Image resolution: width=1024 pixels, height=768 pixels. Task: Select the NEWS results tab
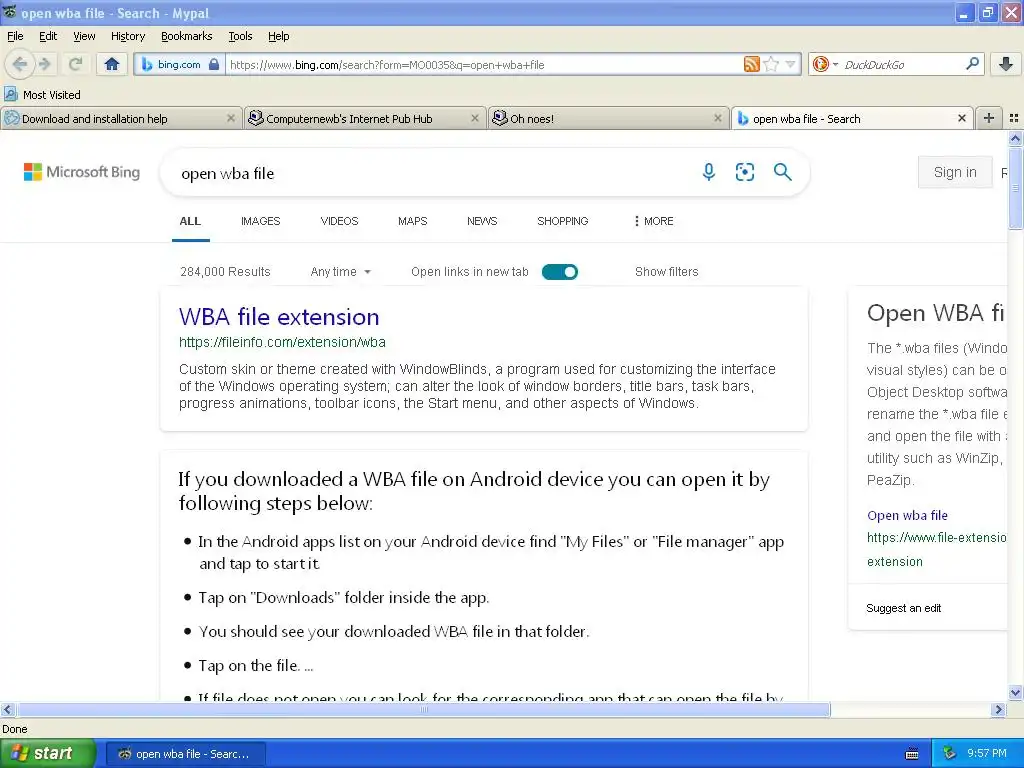[x=482, y=221]
